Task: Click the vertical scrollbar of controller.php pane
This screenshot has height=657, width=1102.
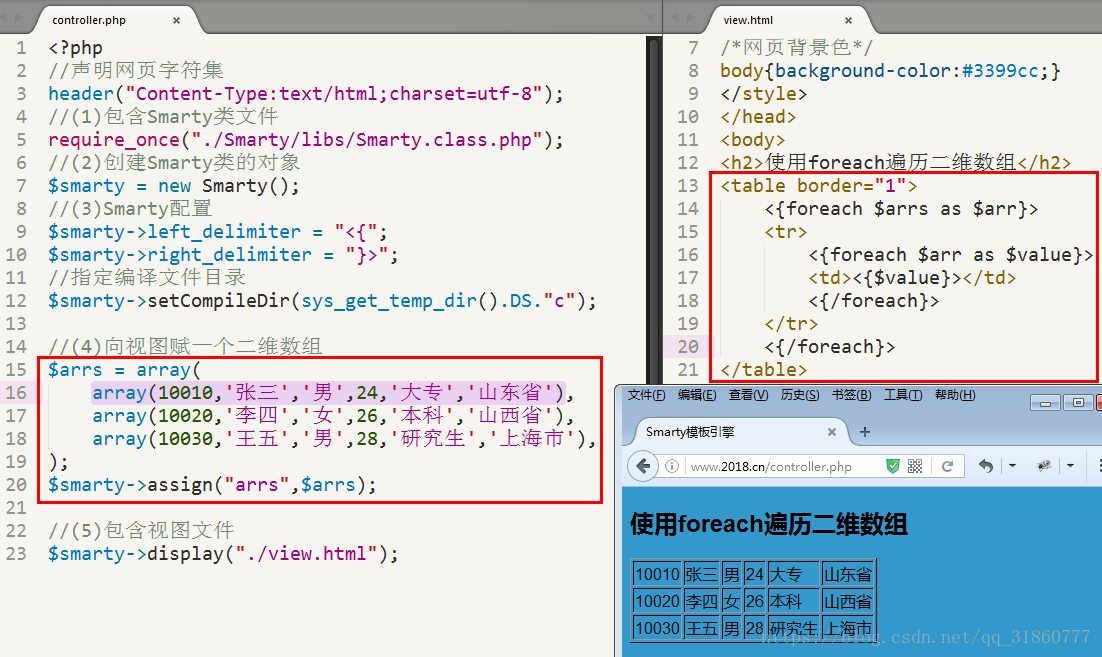Action: click(x=654, y=211)
